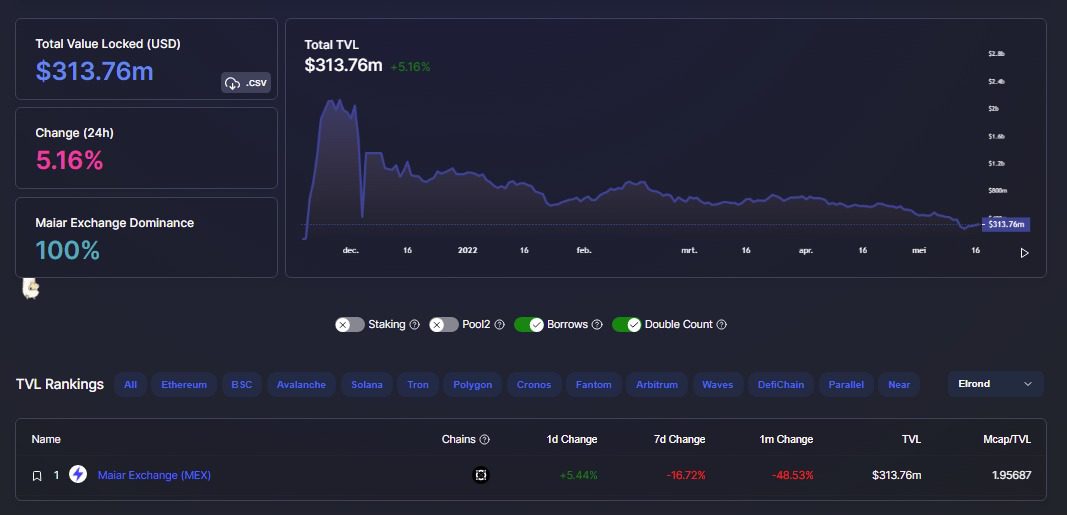Disable the Double Count toggle
This screenshot has width=1067, height=515.
[x=627, y=325]
